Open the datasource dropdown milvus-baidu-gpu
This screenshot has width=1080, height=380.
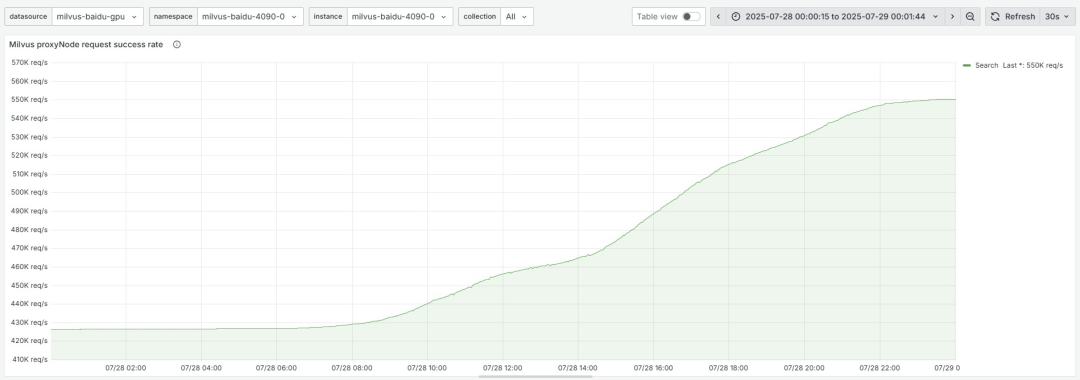[98, 17]
